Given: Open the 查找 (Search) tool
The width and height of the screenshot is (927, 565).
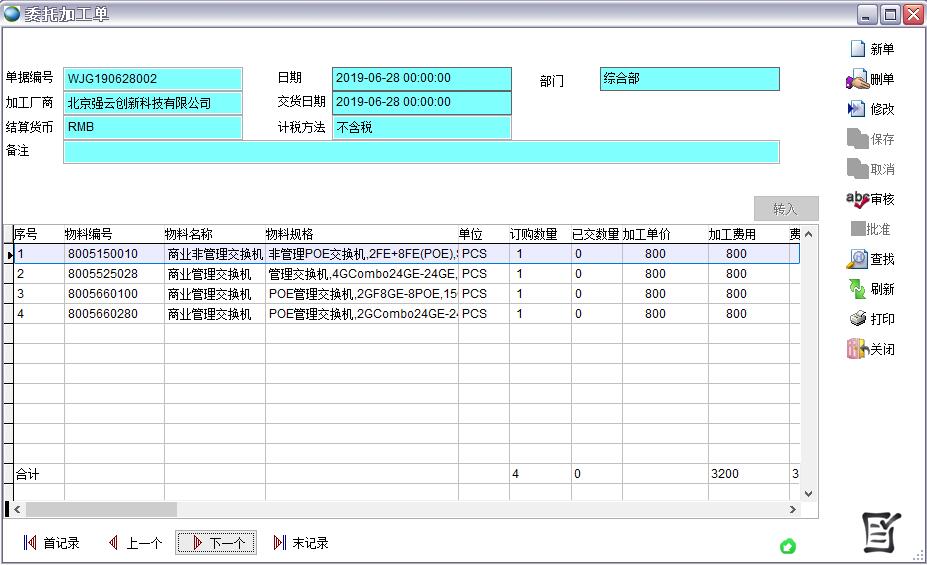Looking at the screenshot, I should 857,259.
